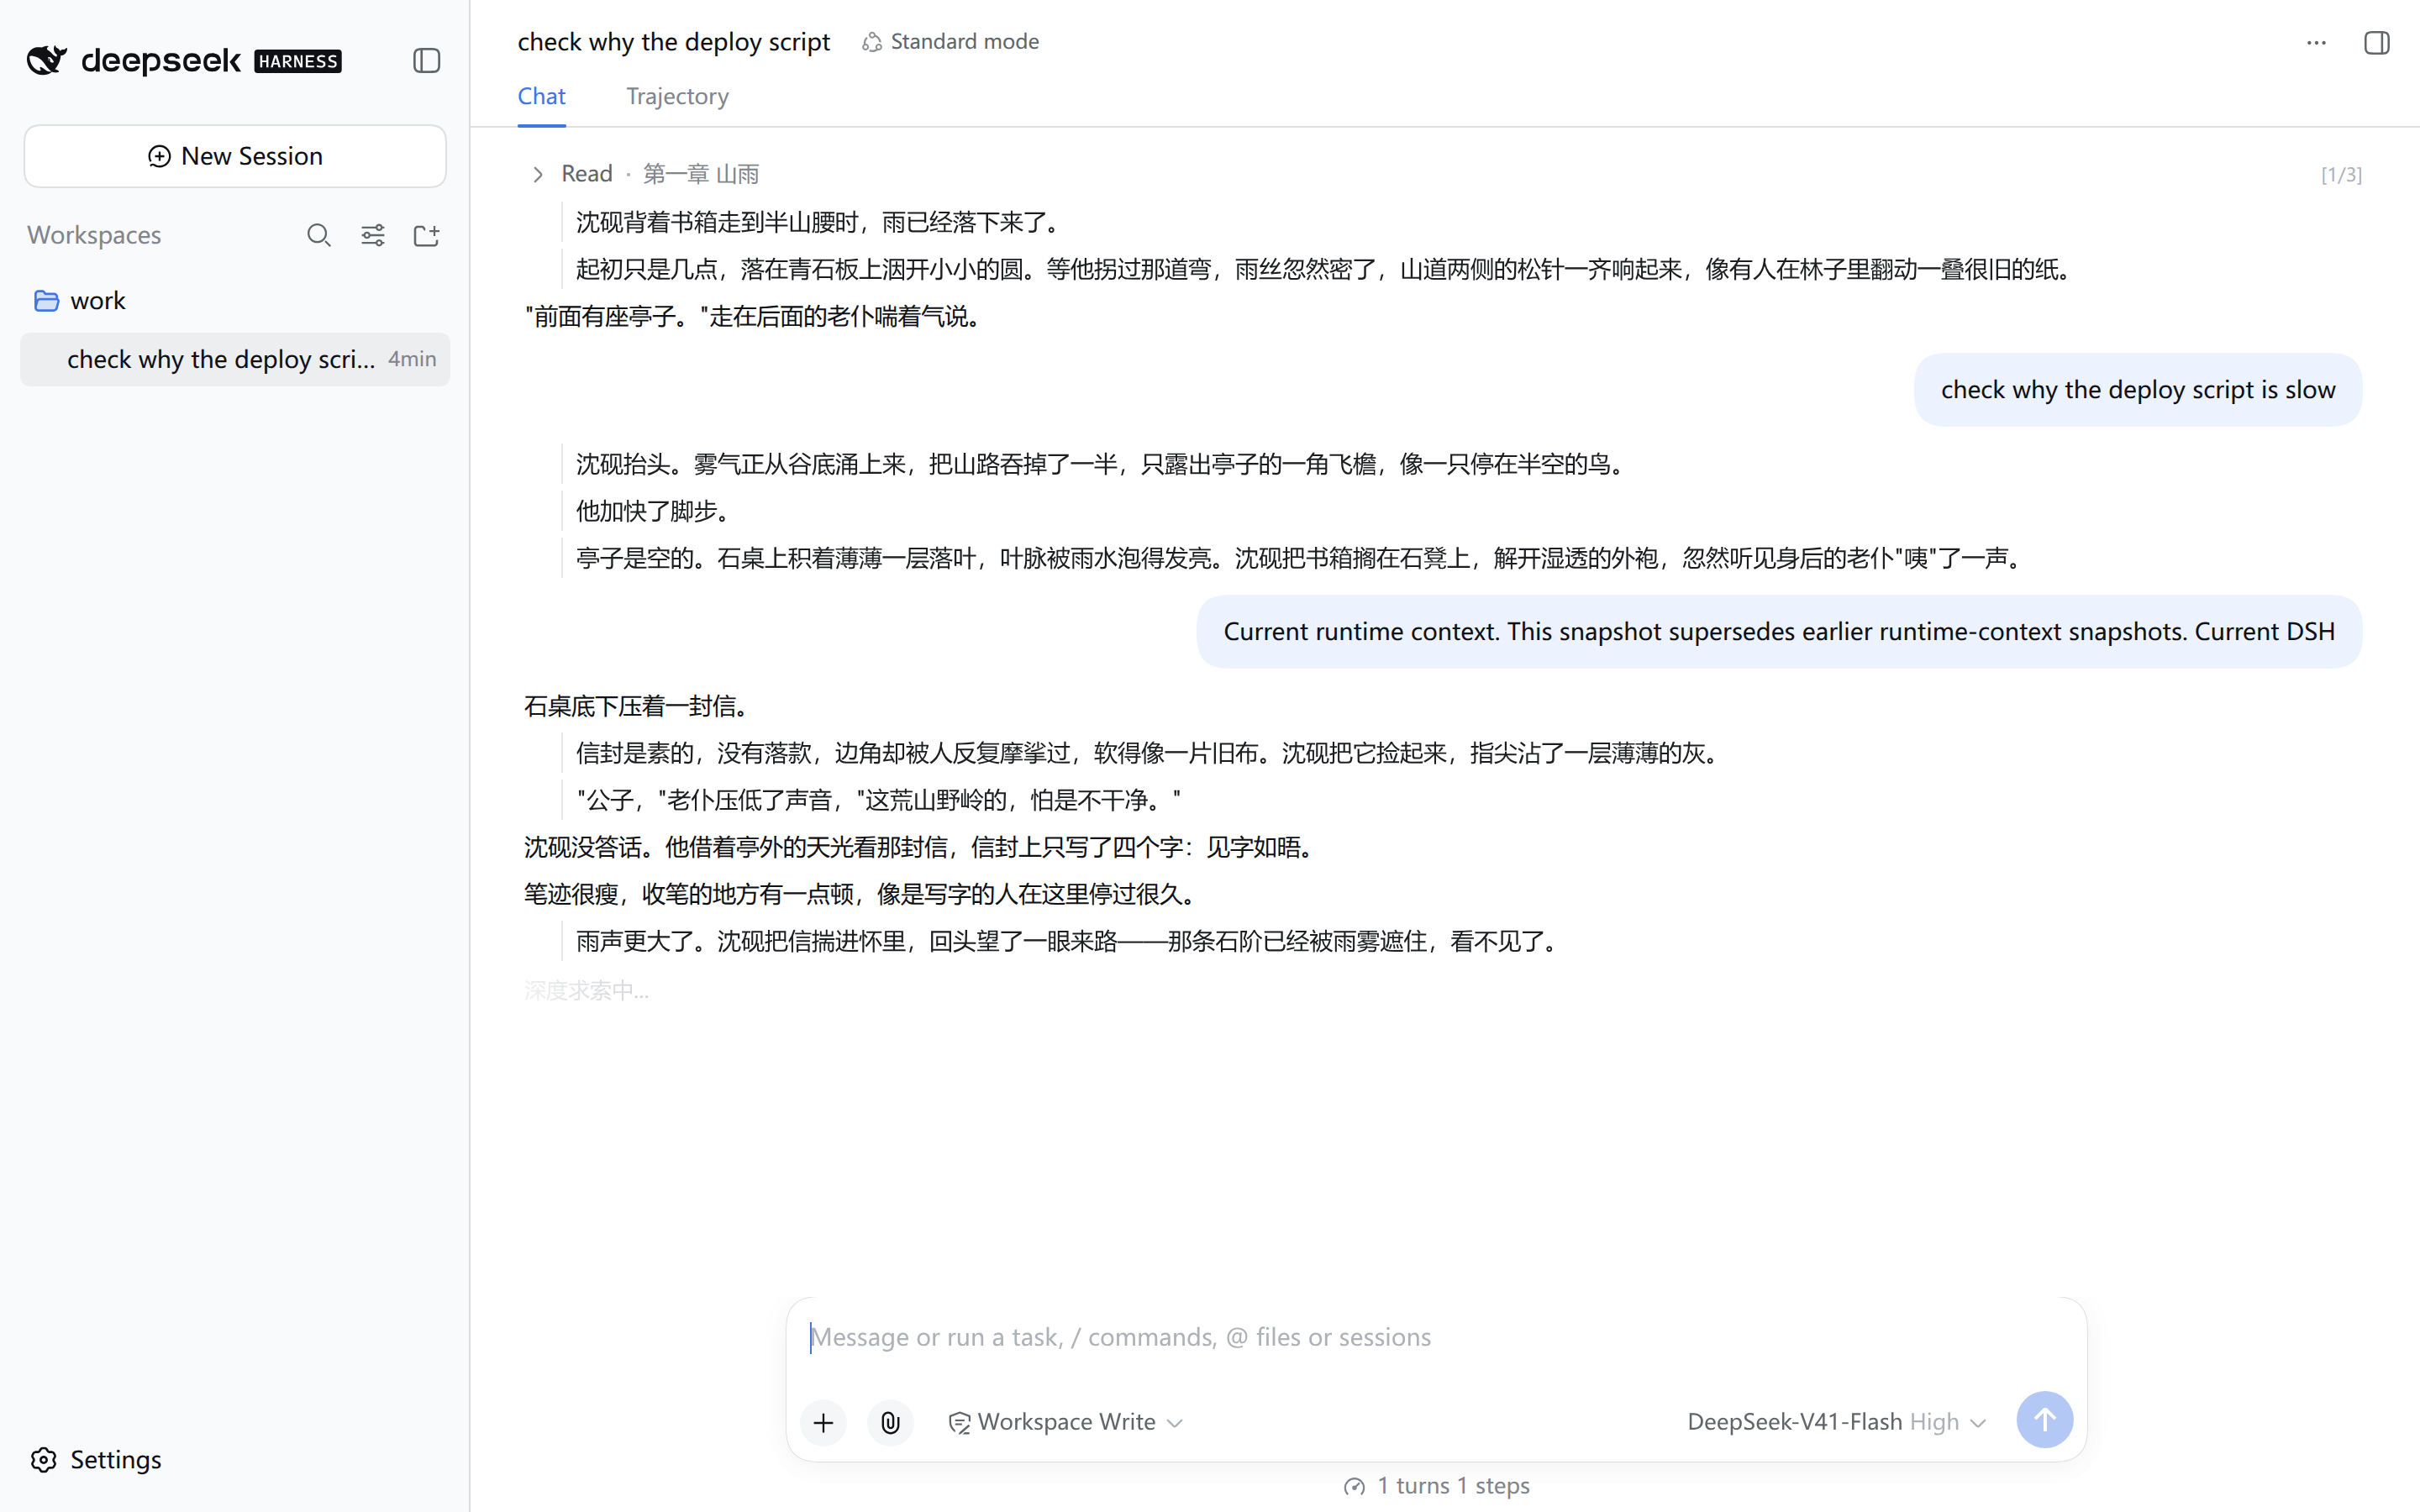2420x1512 pixels.
Task: Send message with the arrow button
Action: coord(2045,1420)
